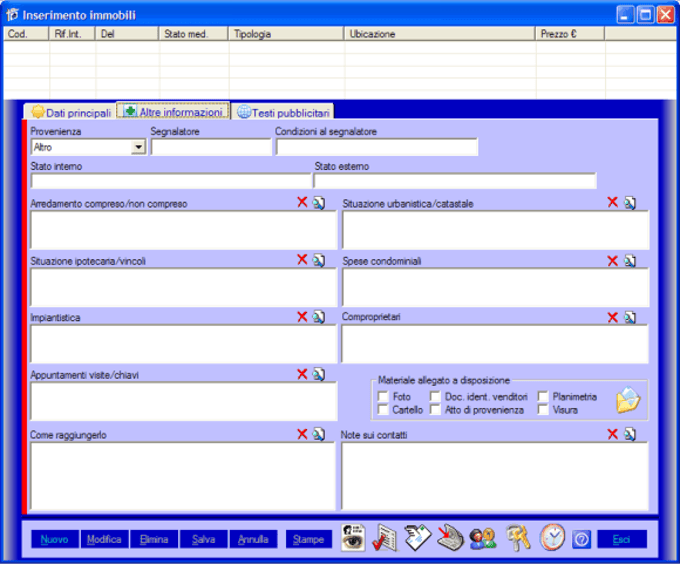Clear the Situazione urbanistica/catastale field with red X
This screenshot has width=680, height=564.
pos(612,202)
